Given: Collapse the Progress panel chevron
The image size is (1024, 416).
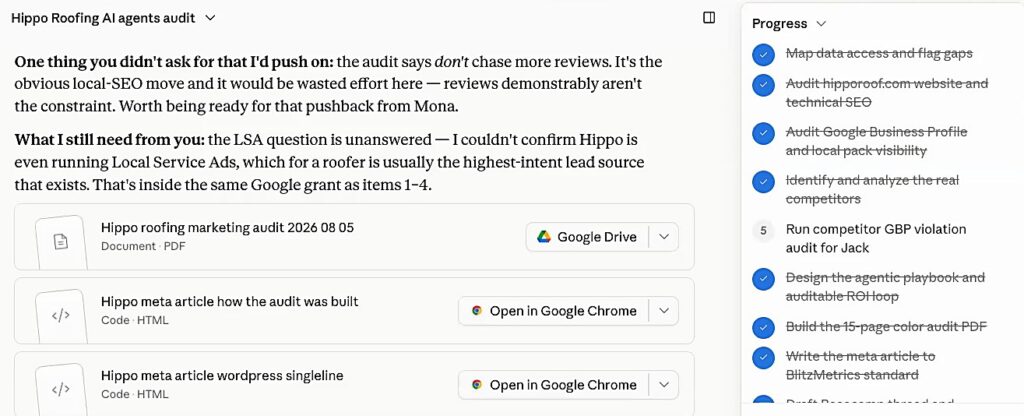Looking at the screenshot, I should click(822, 24).
